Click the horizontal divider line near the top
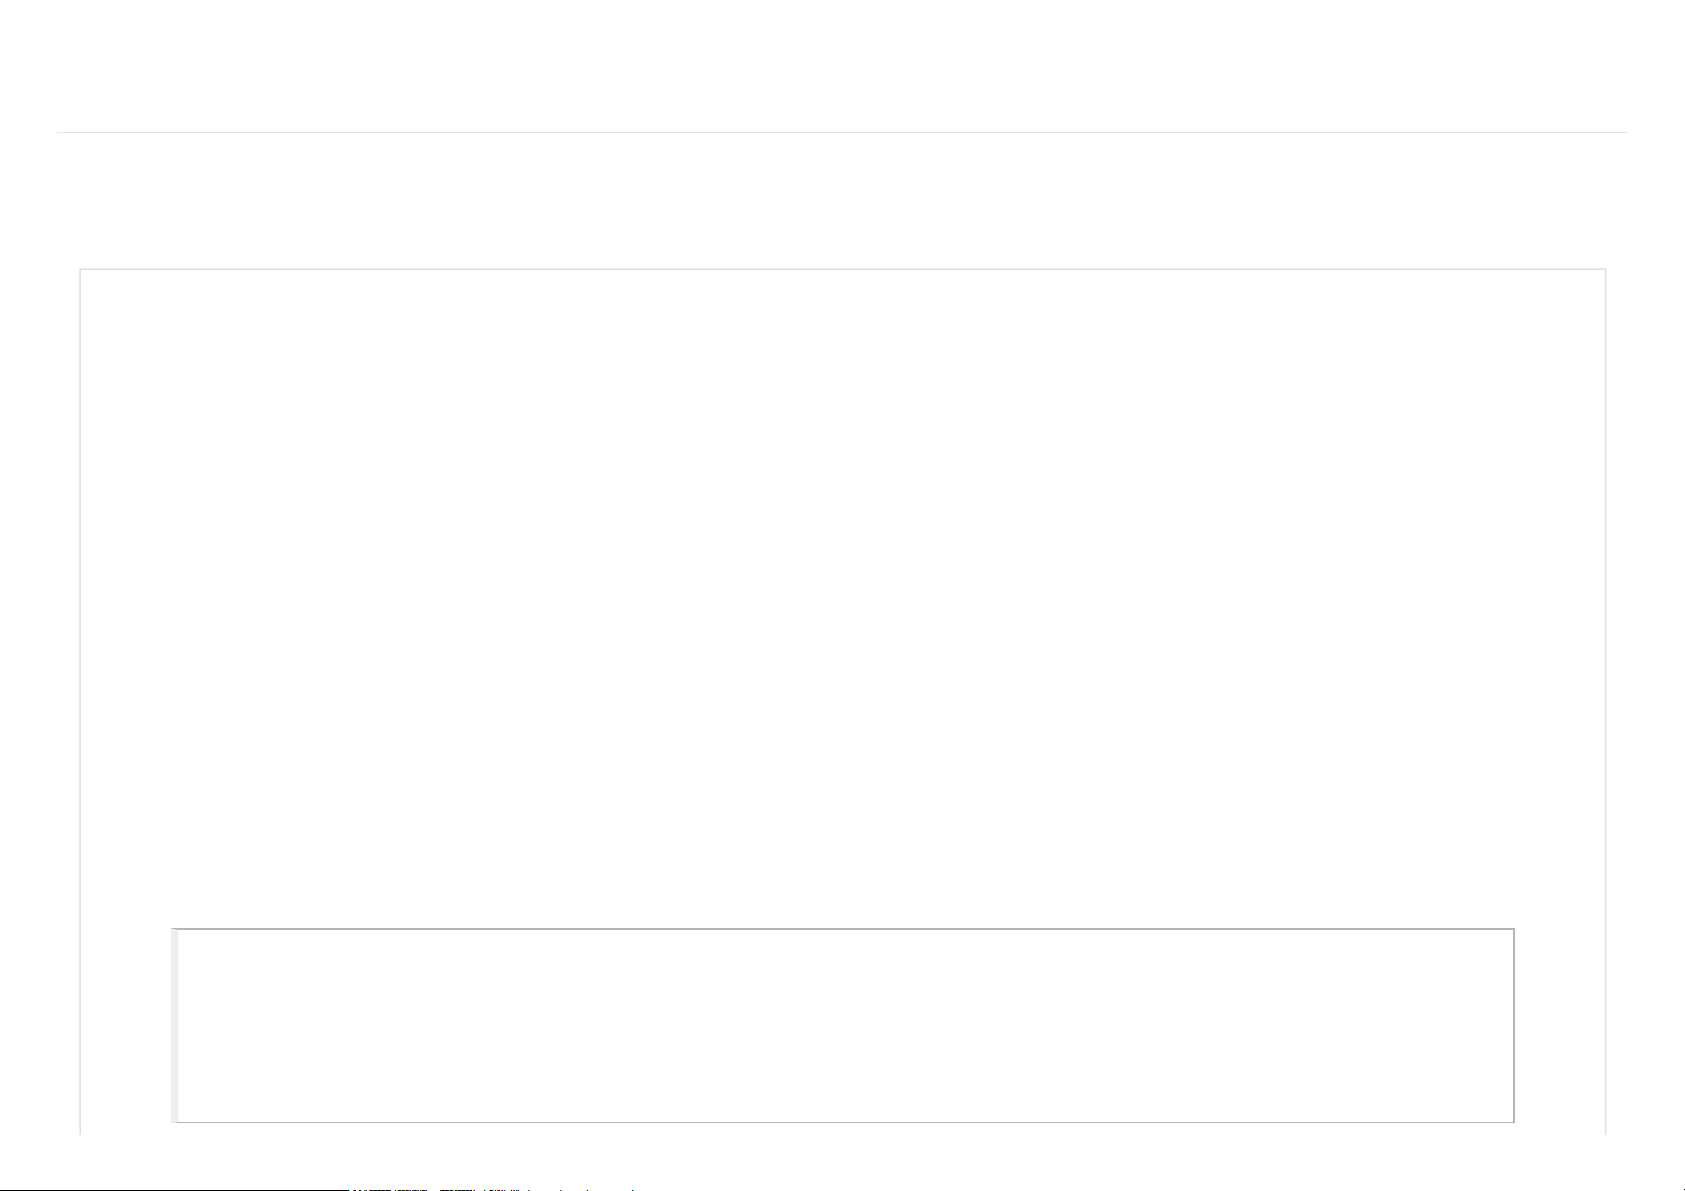 [x=842, y=132]
